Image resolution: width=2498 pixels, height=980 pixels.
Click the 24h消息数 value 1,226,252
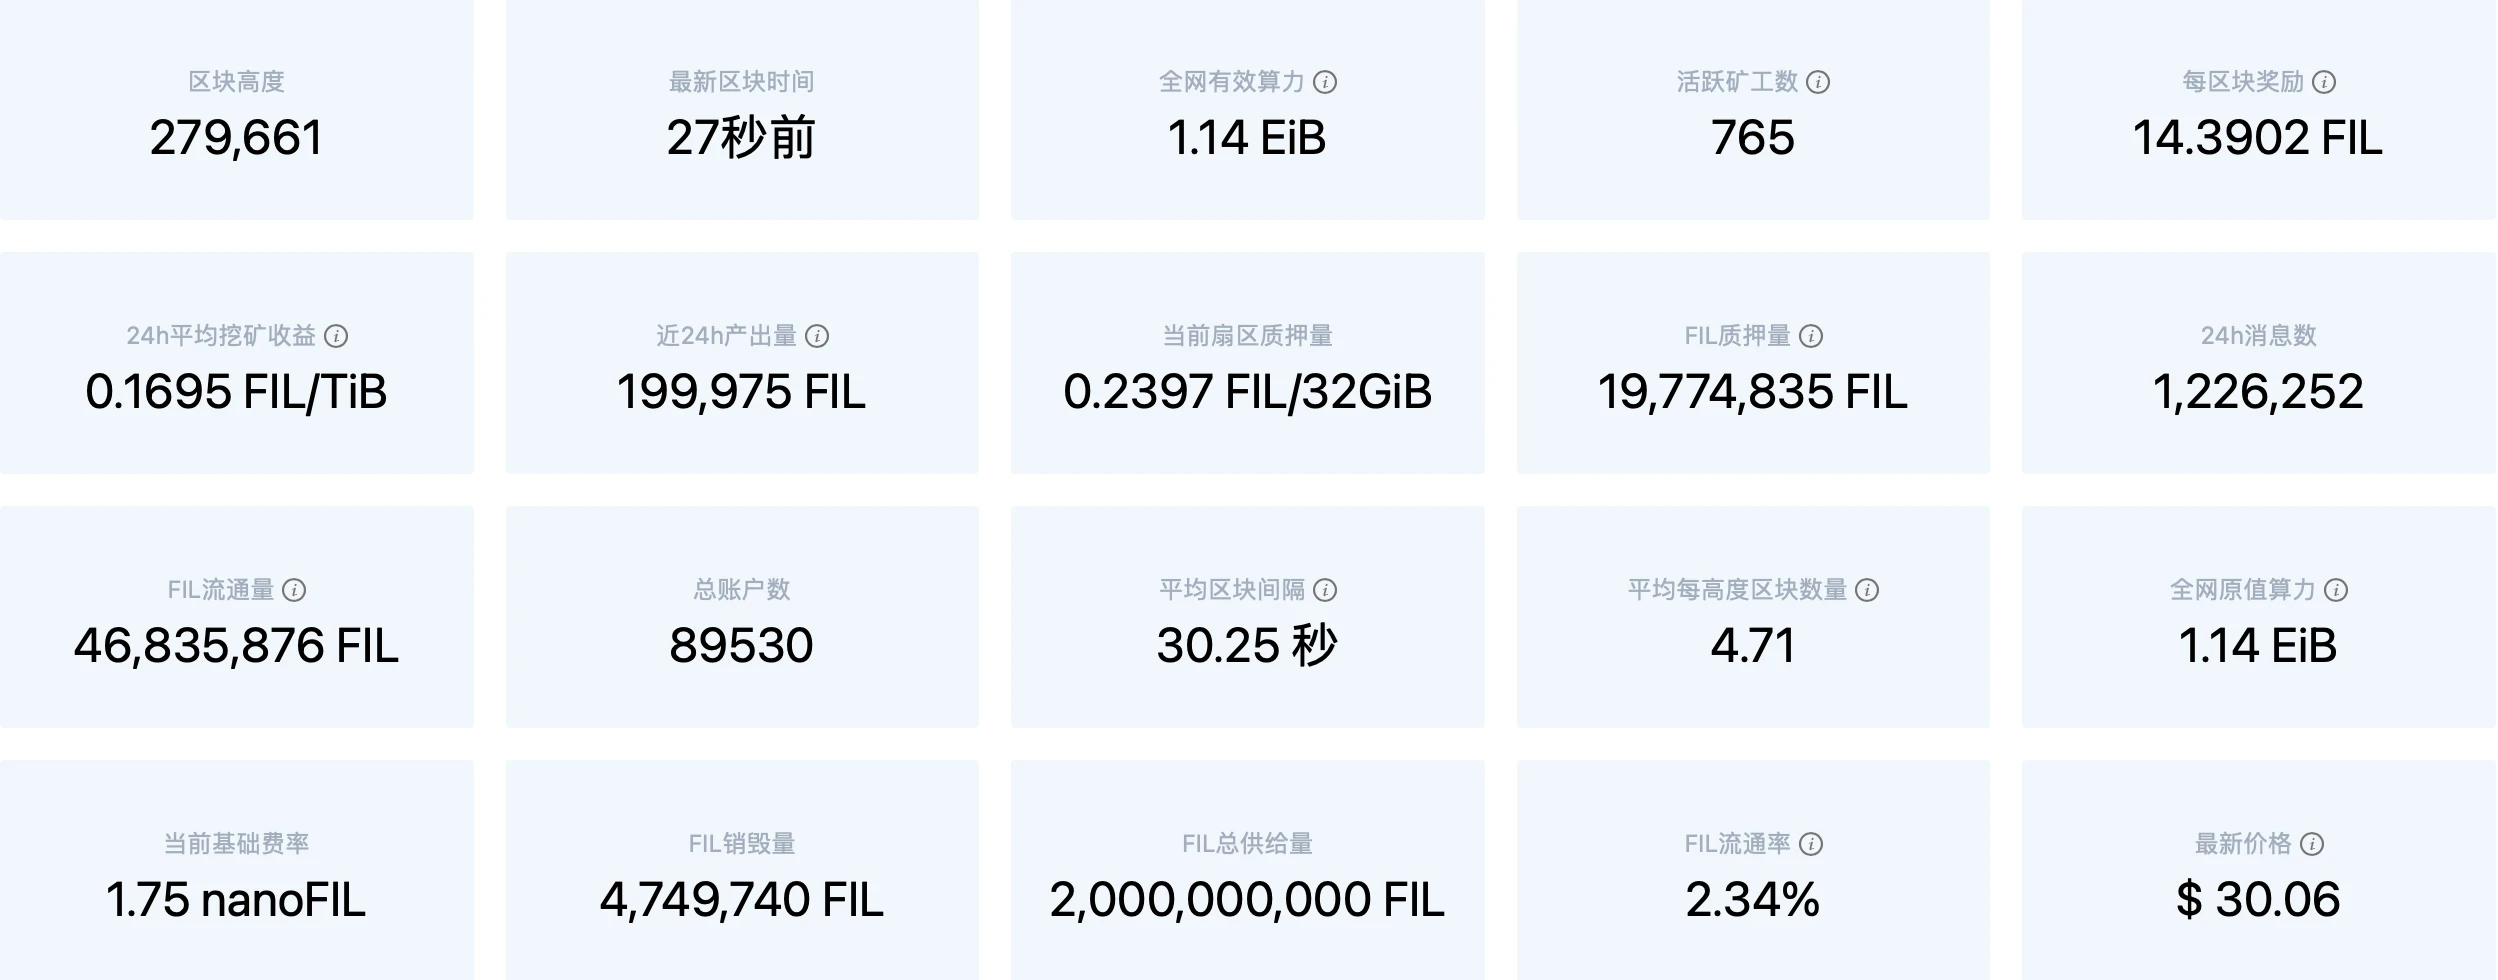[2258, 392]
